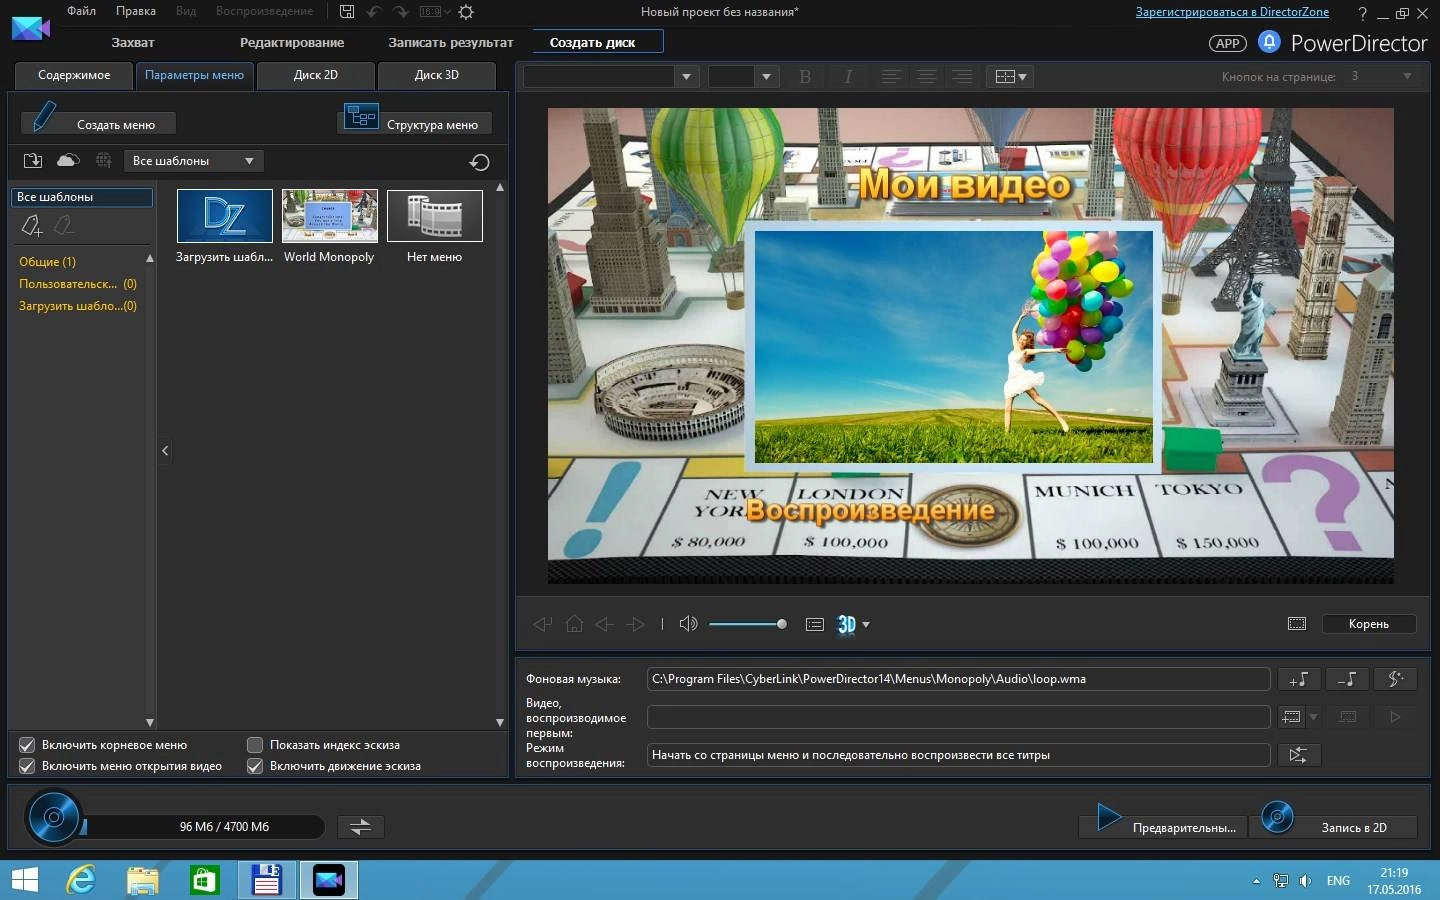Select the 'Нет меню' template thumbnail

pyautogui.click(x=435, y=215)
